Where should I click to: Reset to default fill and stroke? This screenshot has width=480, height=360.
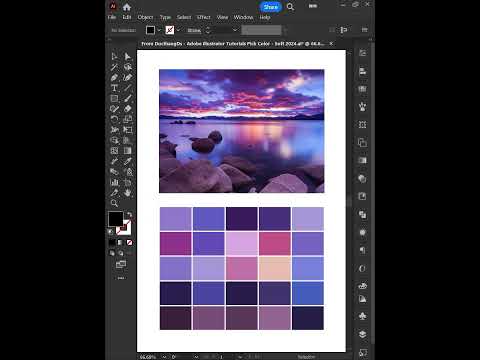click(111, 232)
